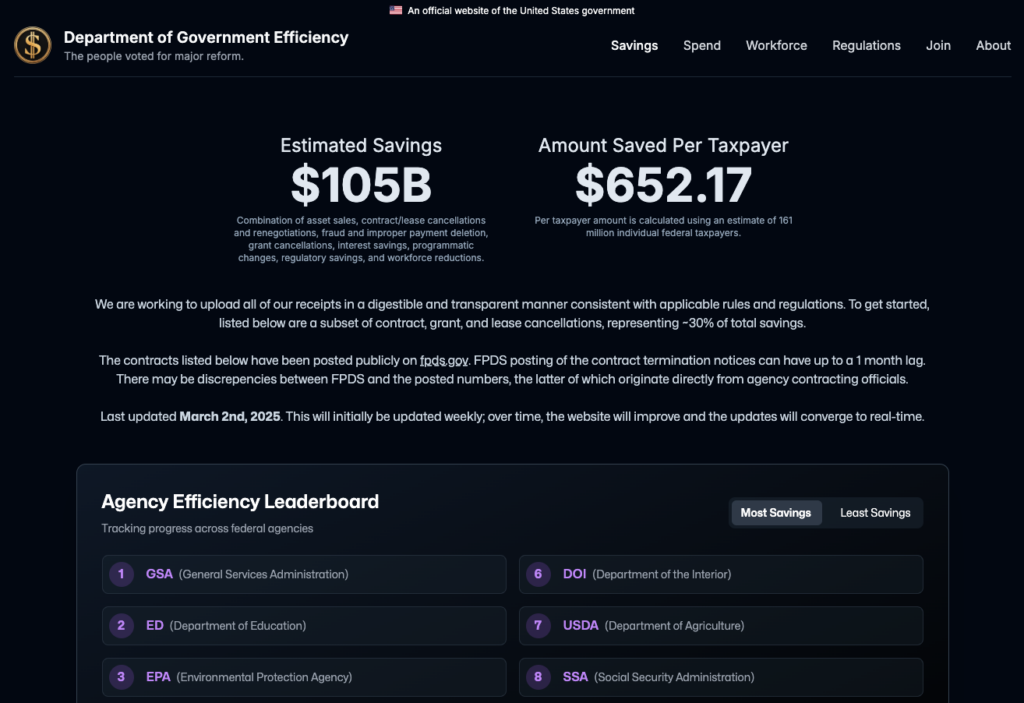Select the SSA Social Security Administration row

721,677
